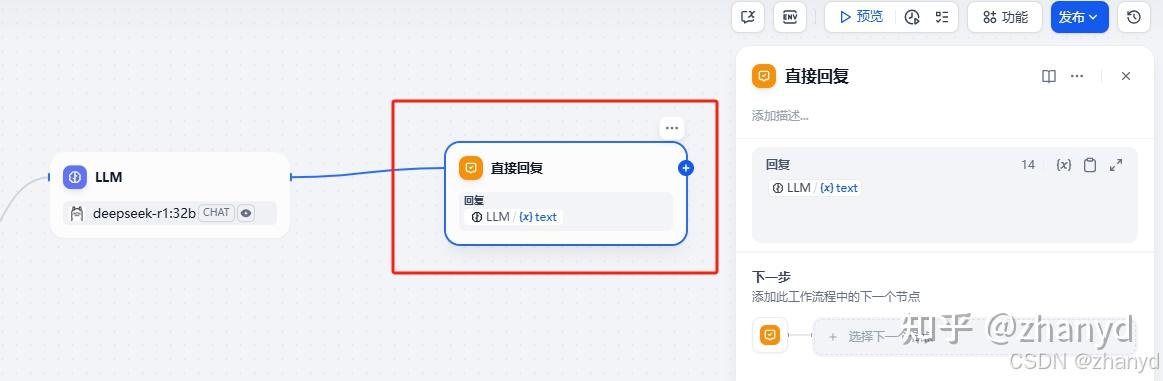Toggle vision eye icon on LLM node
The width and height of the screenshot is (1163, 381).
pos(246,213)
